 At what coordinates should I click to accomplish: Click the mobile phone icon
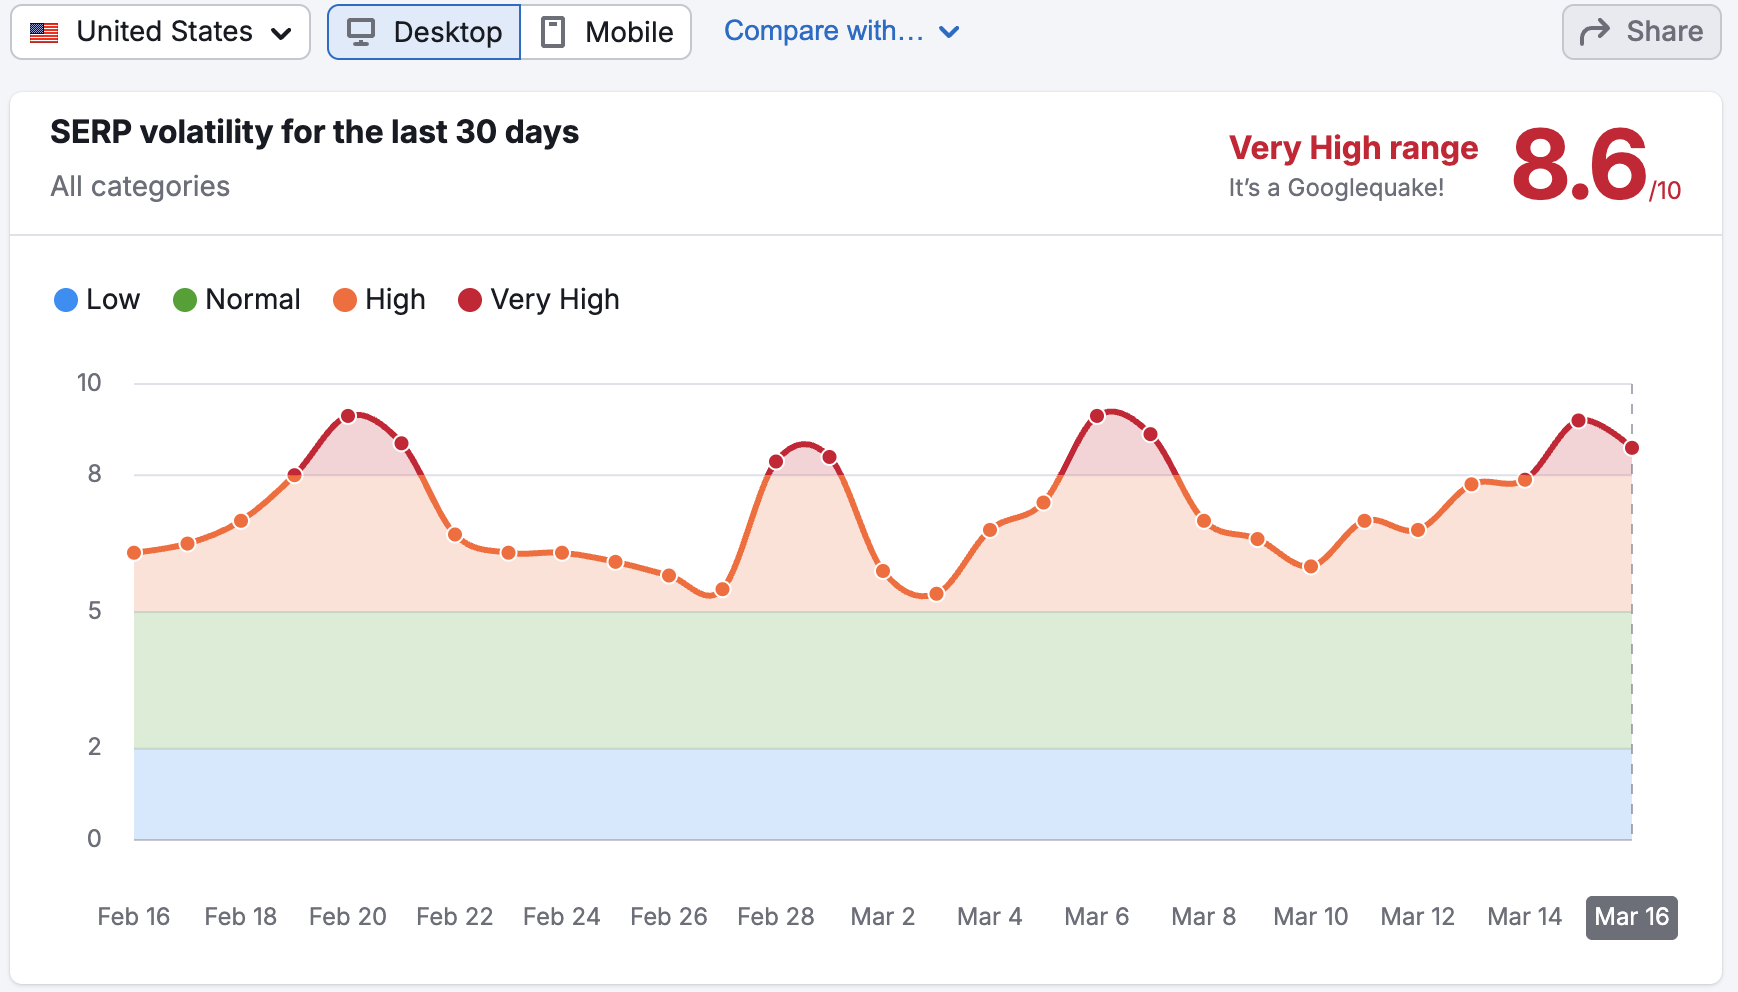click(x=551, y=31)
